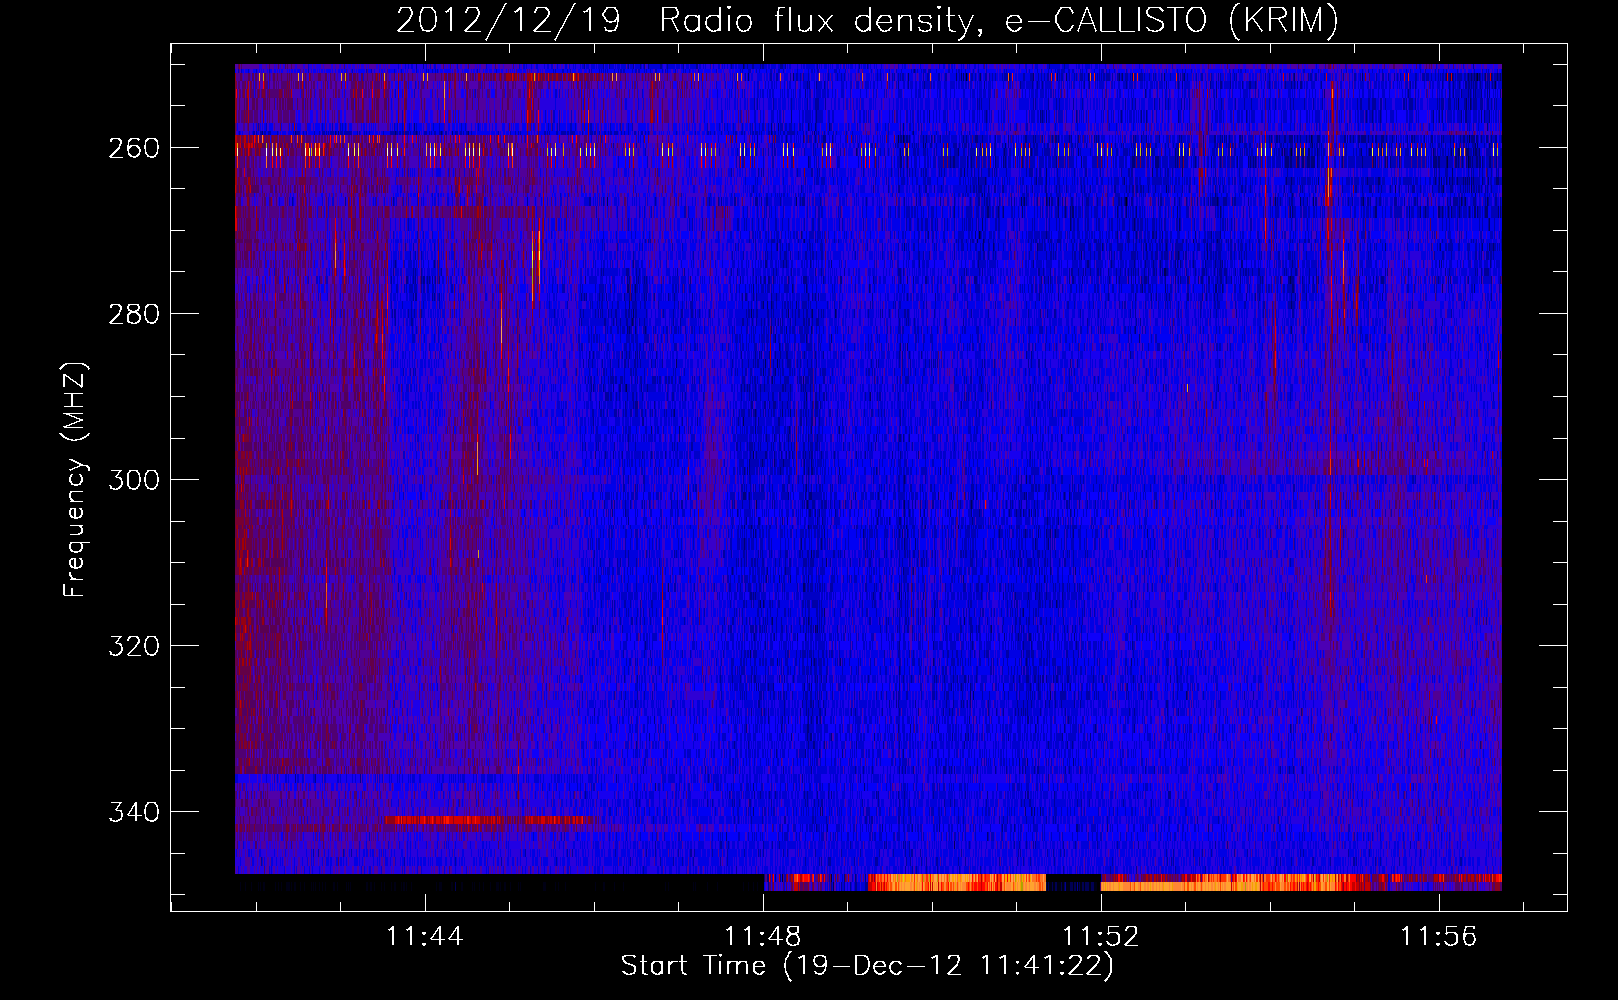Click the 'Start Time (19-Dec-12 11:41:22)' axis label
Image resolution: width=1618 pixels, height=1000 pixels.
tap(867, 966)
